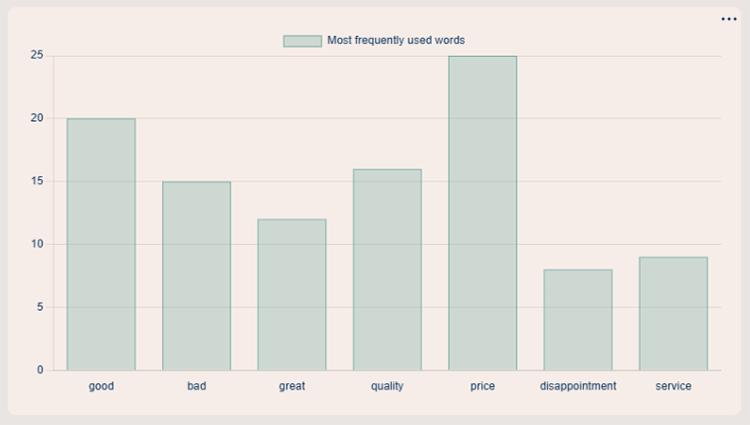Image resolution: width=750 pixels, height=425 pixels.
Task: Toggle the "Most frequently used words" legend label
Action: pyautogui.click(x=396, y=41)
